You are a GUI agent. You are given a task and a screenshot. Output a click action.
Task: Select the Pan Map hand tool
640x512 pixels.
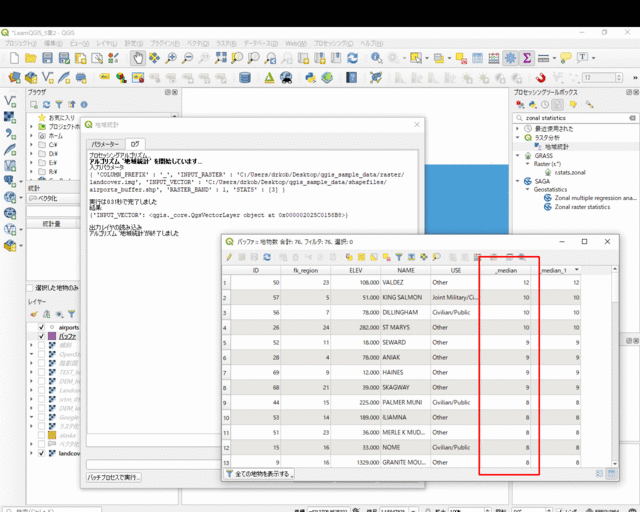point(138,58)
